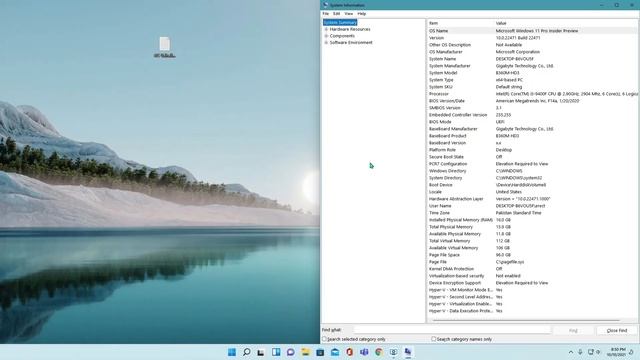Select Hardware Resources tree item
The width and height of the screenshot is (640, 360).
pos(350,29)
